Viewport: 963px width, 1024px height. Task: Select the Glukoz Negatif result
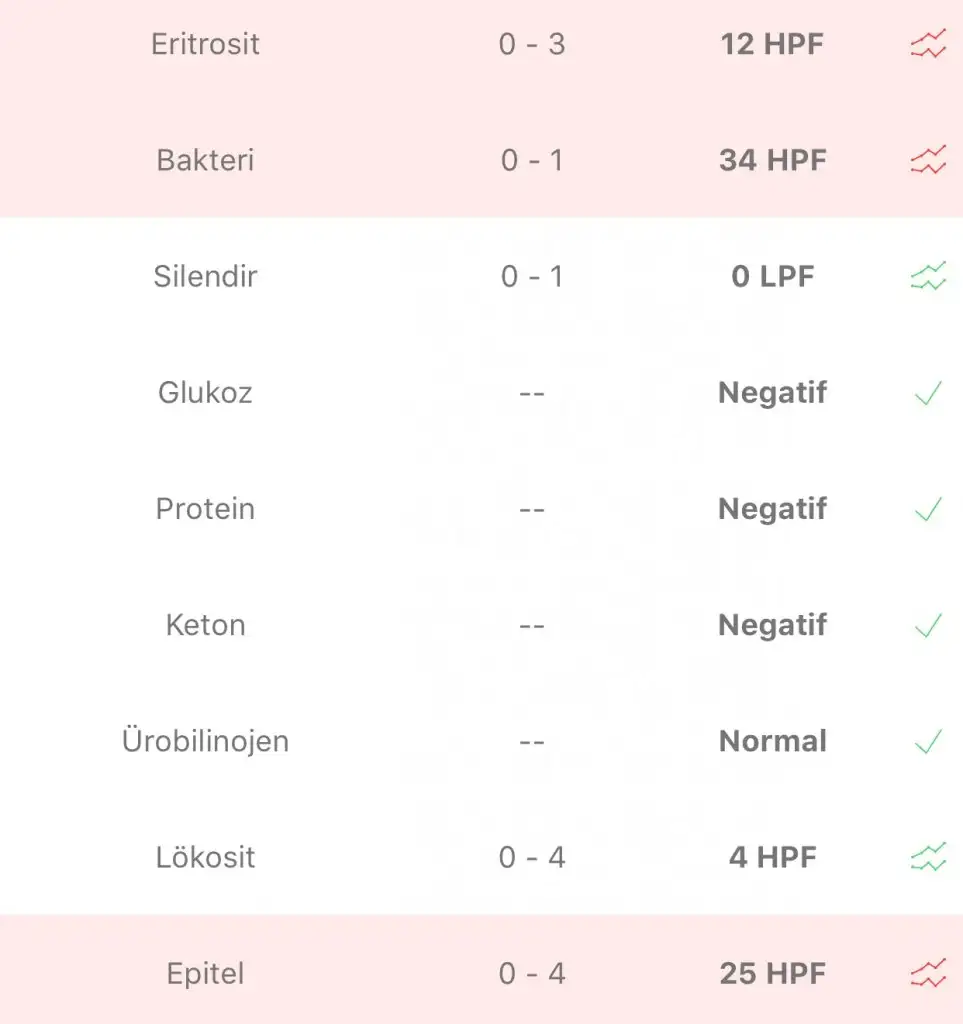coord(773,393)
